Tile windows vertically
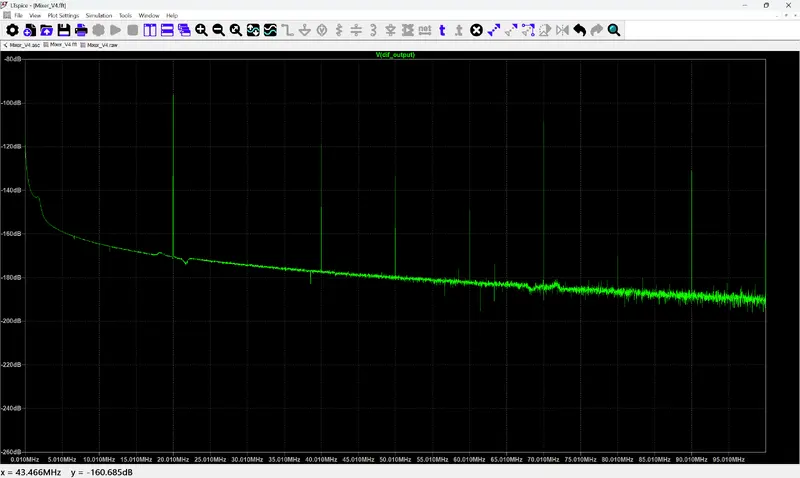 pyautogui.click(x=150, y=30)
